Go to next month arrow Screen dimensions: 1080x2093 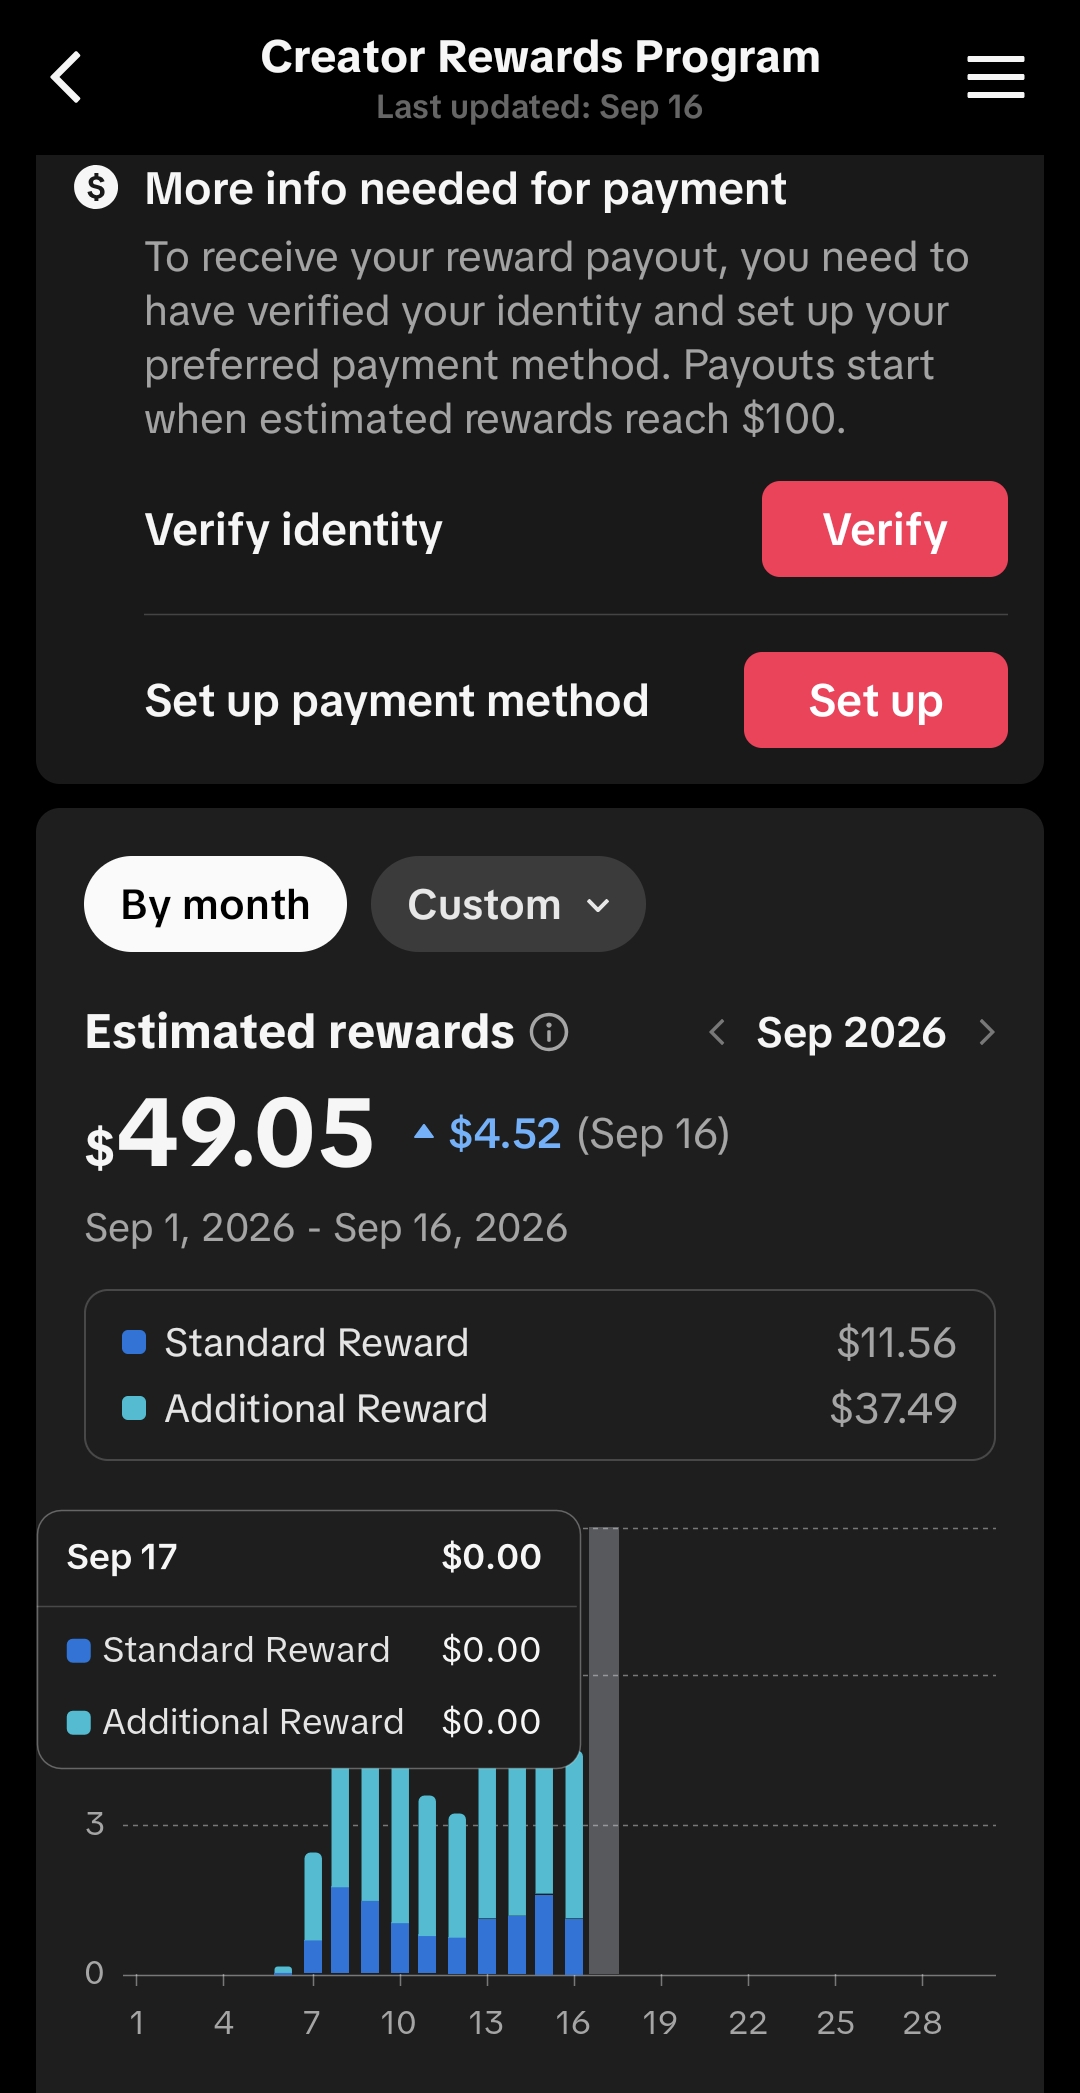tap(987, 1032)
